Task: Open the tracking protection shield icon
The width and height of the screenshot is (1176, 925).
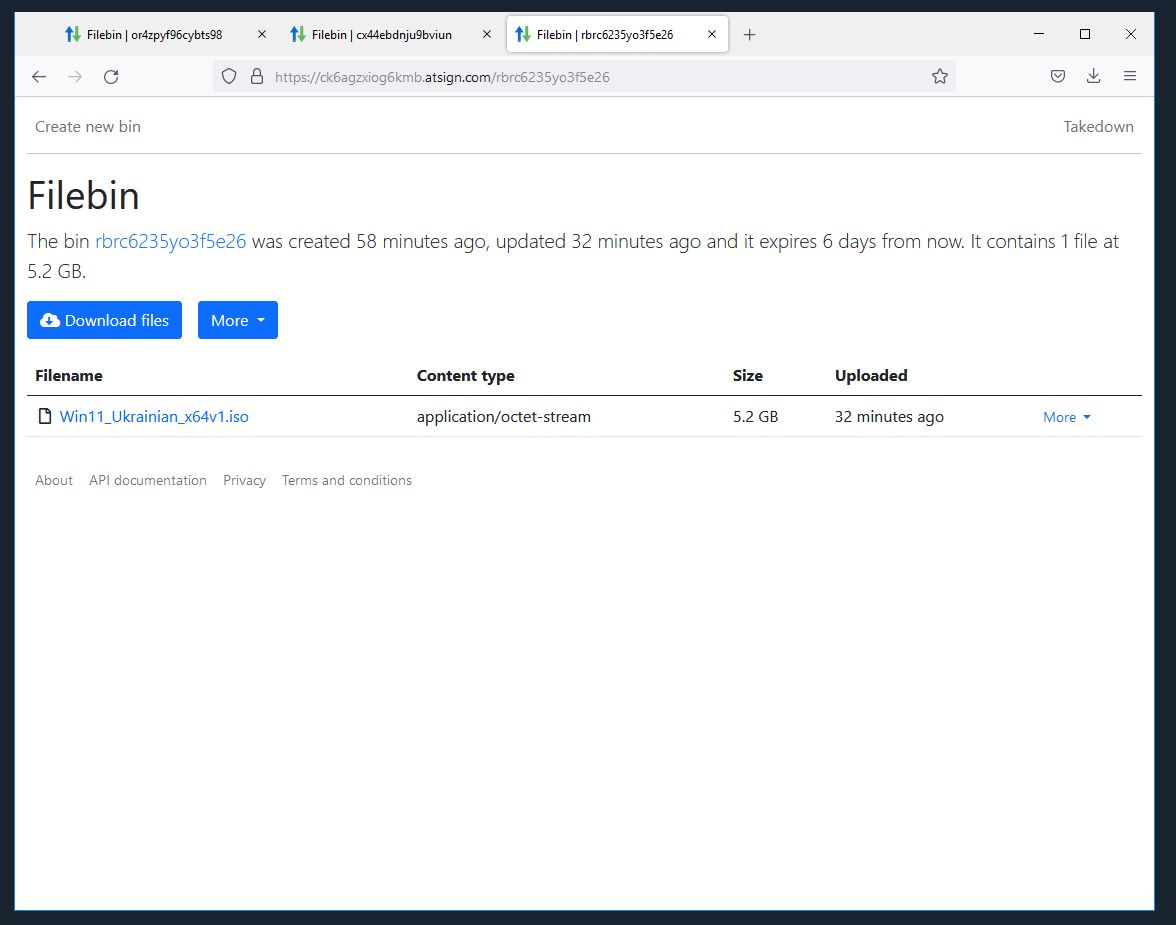Action: (230, 77)
